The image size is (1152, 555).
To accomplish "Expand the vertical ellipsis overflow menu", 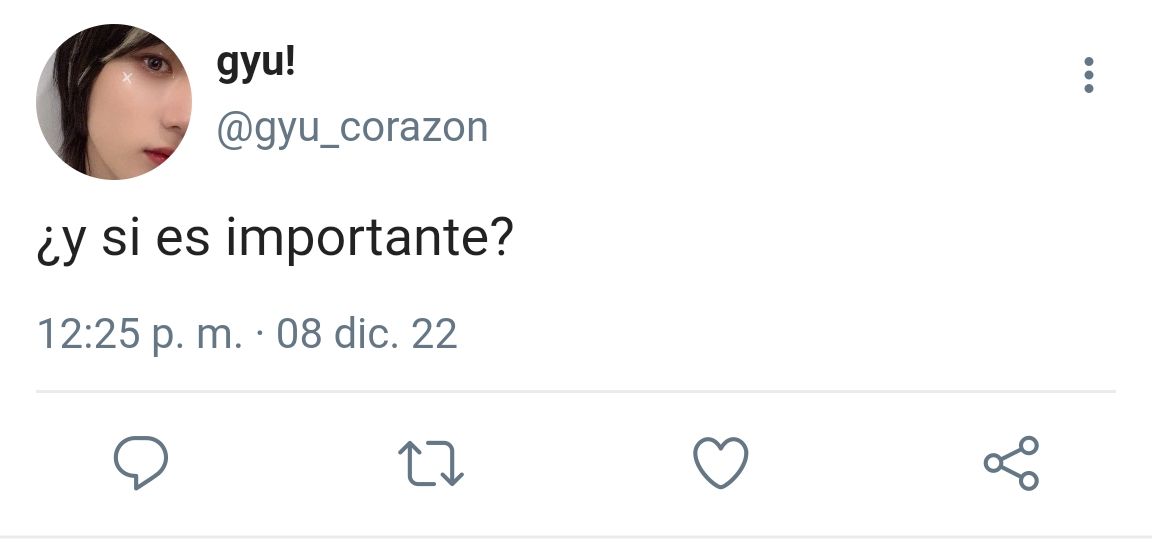I will tap(1088, 75).
